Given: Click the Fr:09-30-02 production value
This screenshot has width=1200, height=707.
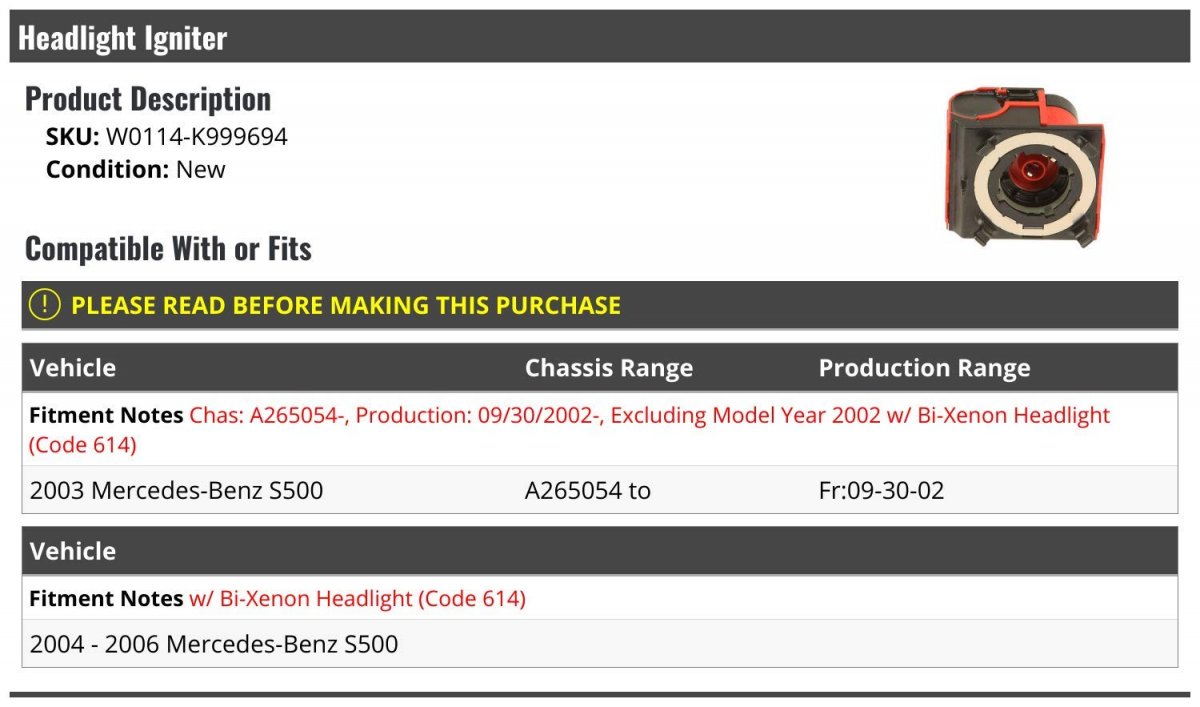Looking at the screenshot, I should tap(881, 490).
